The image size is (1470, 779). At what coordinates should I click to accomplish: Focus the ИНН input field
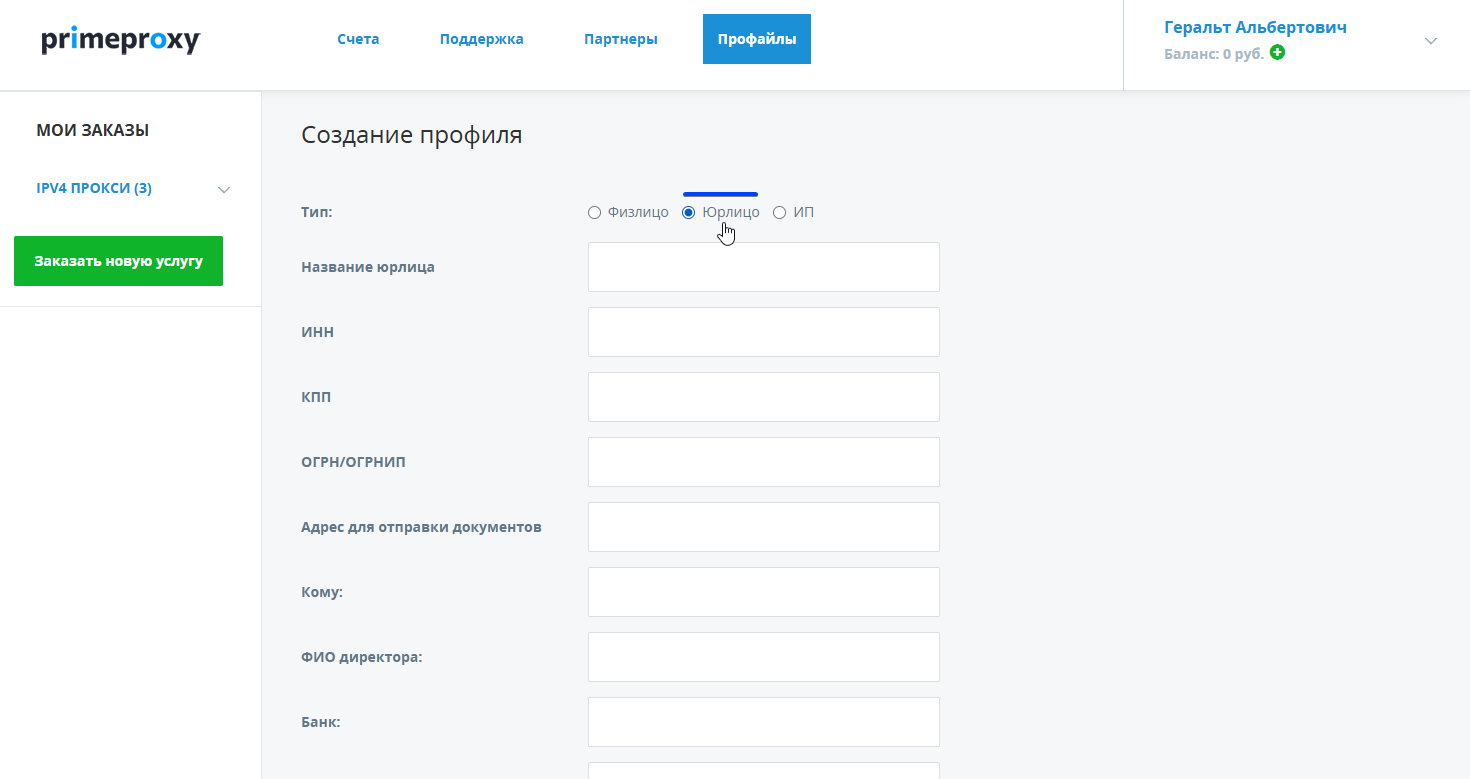click(x=764, y=332)
